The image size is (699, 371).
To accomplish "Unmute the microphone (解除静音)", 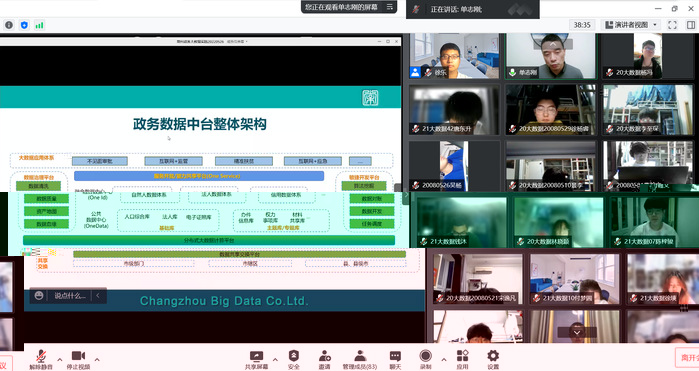I will click(x=41, y=359).
